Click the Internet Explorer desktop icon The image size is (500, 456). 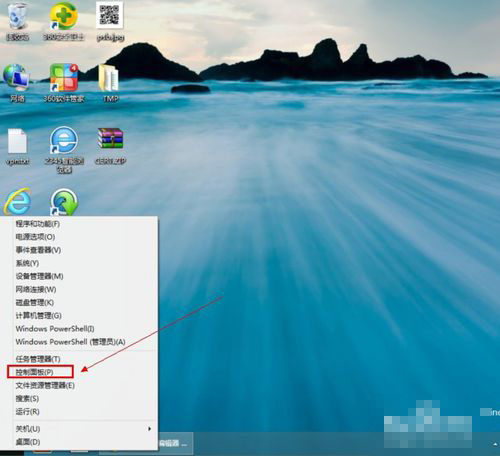[17, 202]
